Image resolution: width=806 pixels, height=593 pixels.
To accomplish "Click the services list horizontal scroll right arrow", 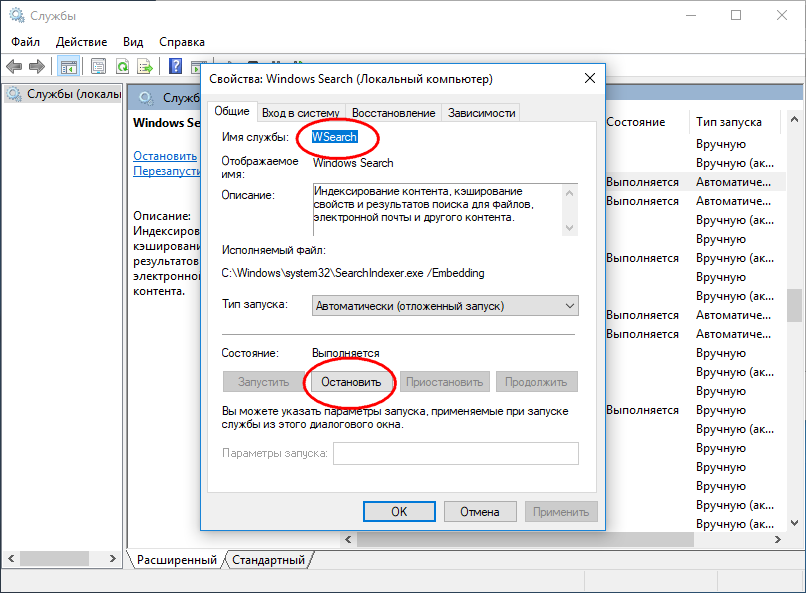I will pos(778,540).
